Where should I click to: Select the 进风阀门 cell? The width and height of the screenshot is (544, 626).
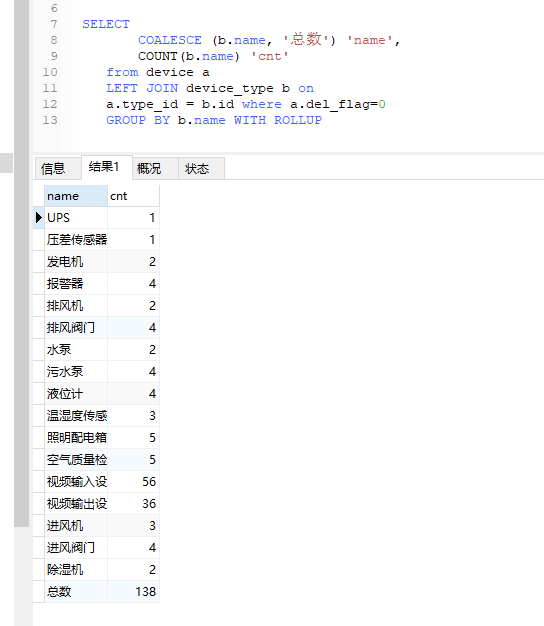(75, 547)
